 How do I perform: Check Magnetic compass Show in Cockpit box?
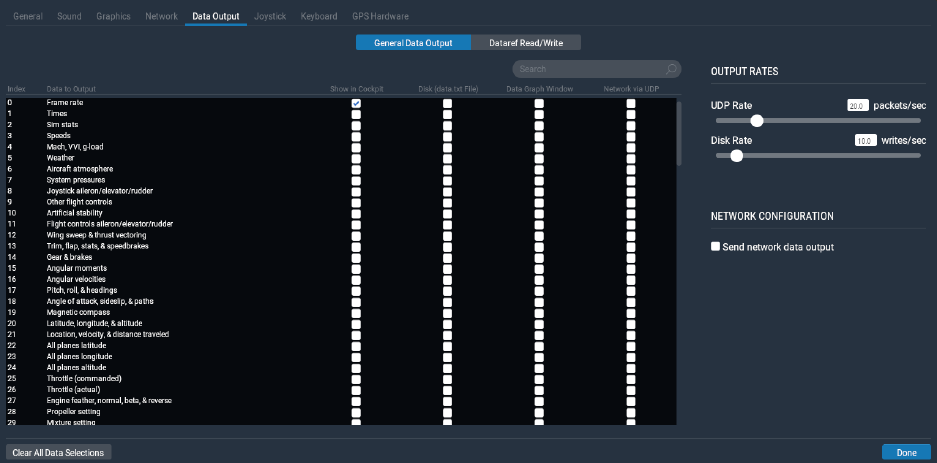[x=356, y=312]
